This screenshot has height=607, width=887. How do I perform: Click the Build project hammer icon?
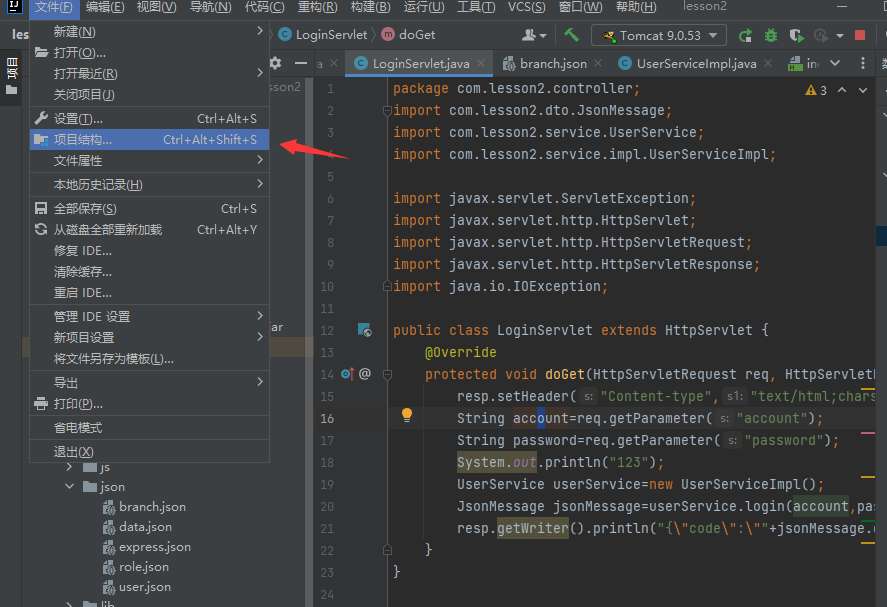pos(571,35)
